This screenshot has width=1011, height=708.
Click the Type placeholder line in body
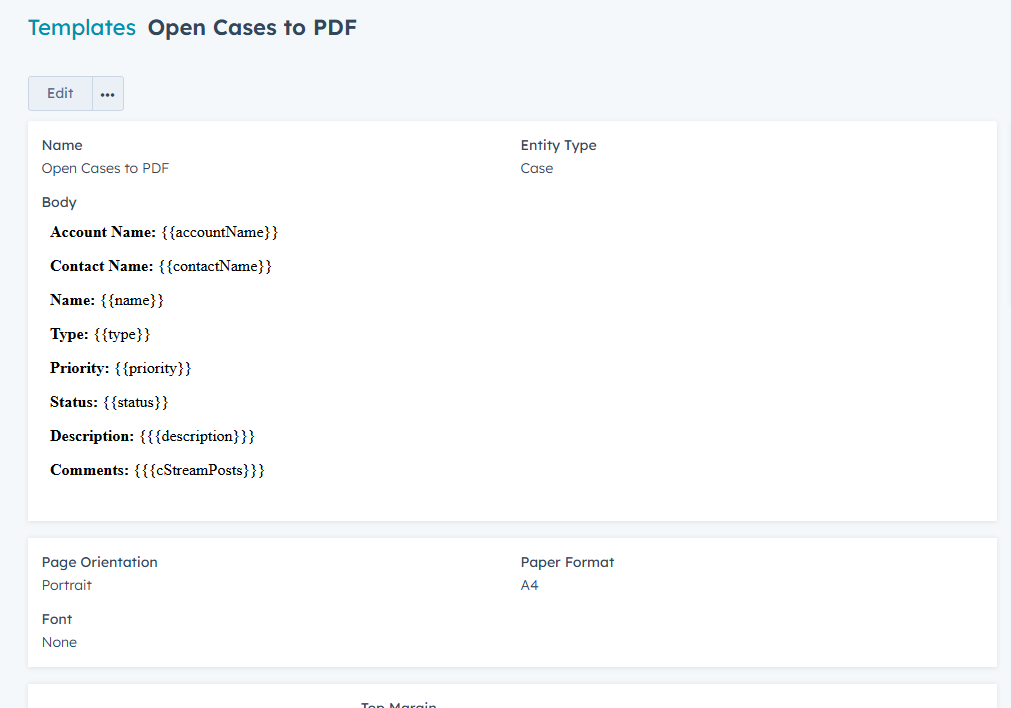100,334
